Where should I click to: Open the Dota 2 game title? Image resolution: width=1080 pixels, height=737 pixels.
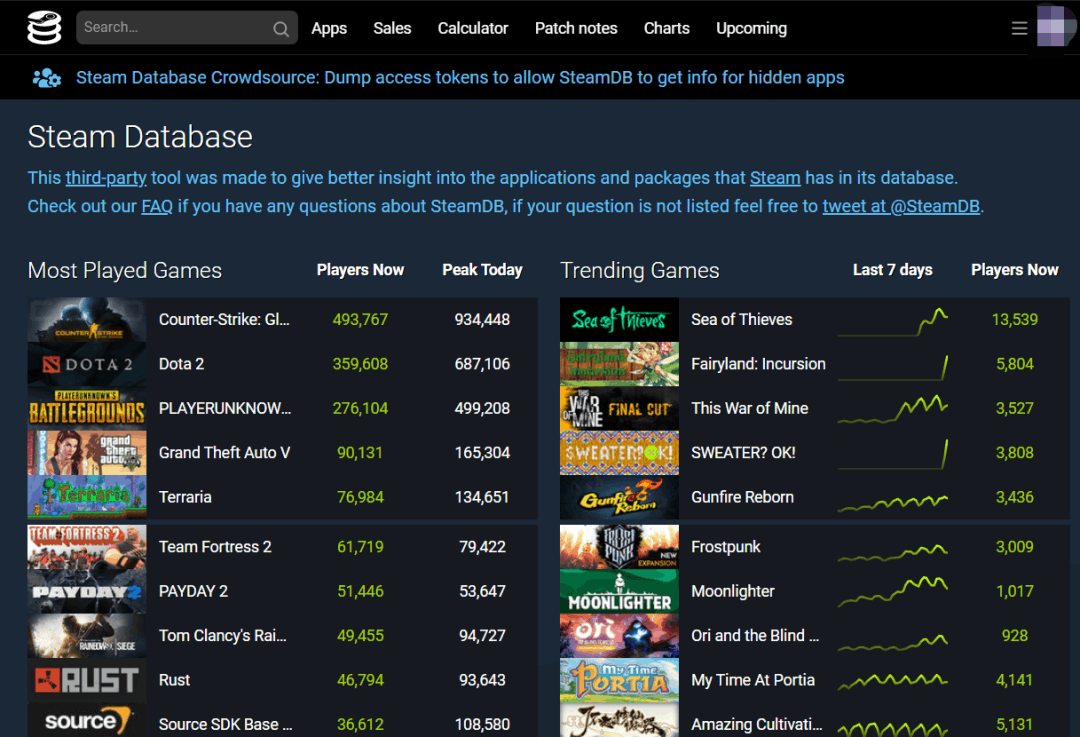(181, 364)
